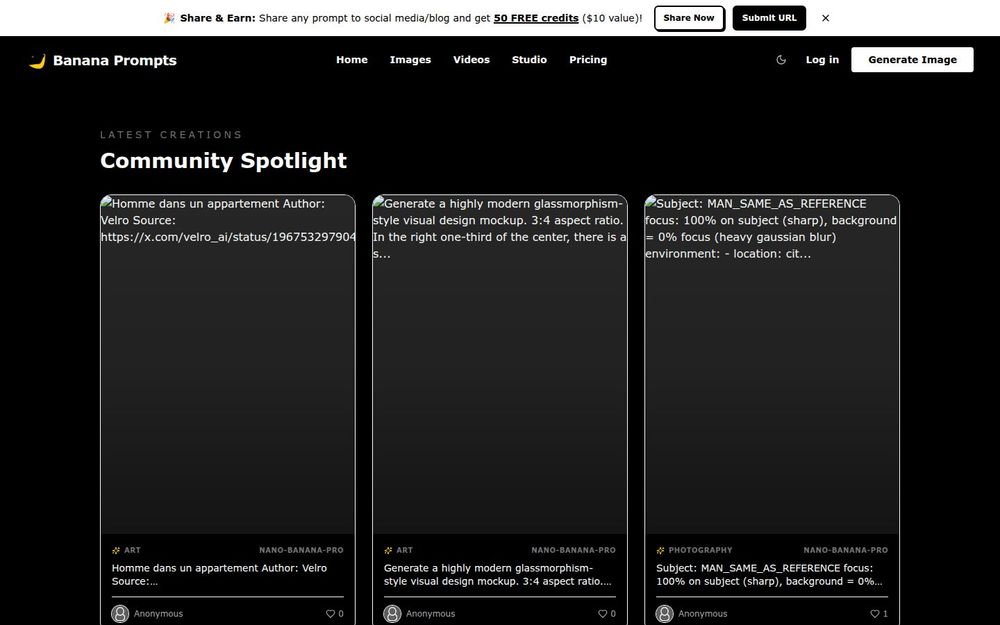Click the sparkle icon beside PHOTOGRAPHY
This screenshot has width=1000, height=625.
coord(660,550)
